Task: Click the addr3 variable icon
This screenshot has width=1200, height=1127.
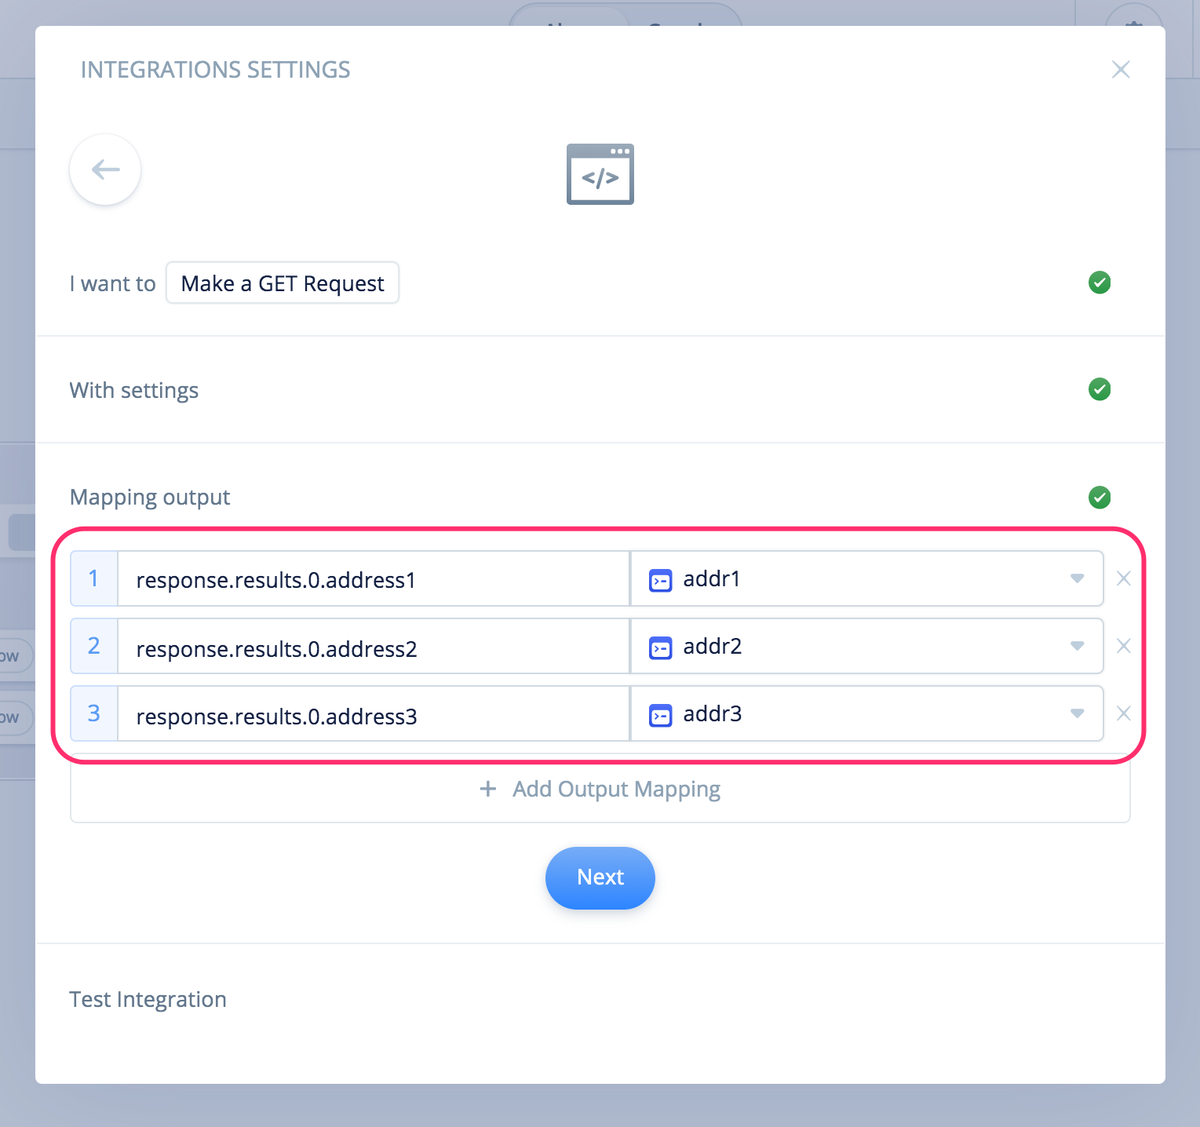Action: (660, 715)
